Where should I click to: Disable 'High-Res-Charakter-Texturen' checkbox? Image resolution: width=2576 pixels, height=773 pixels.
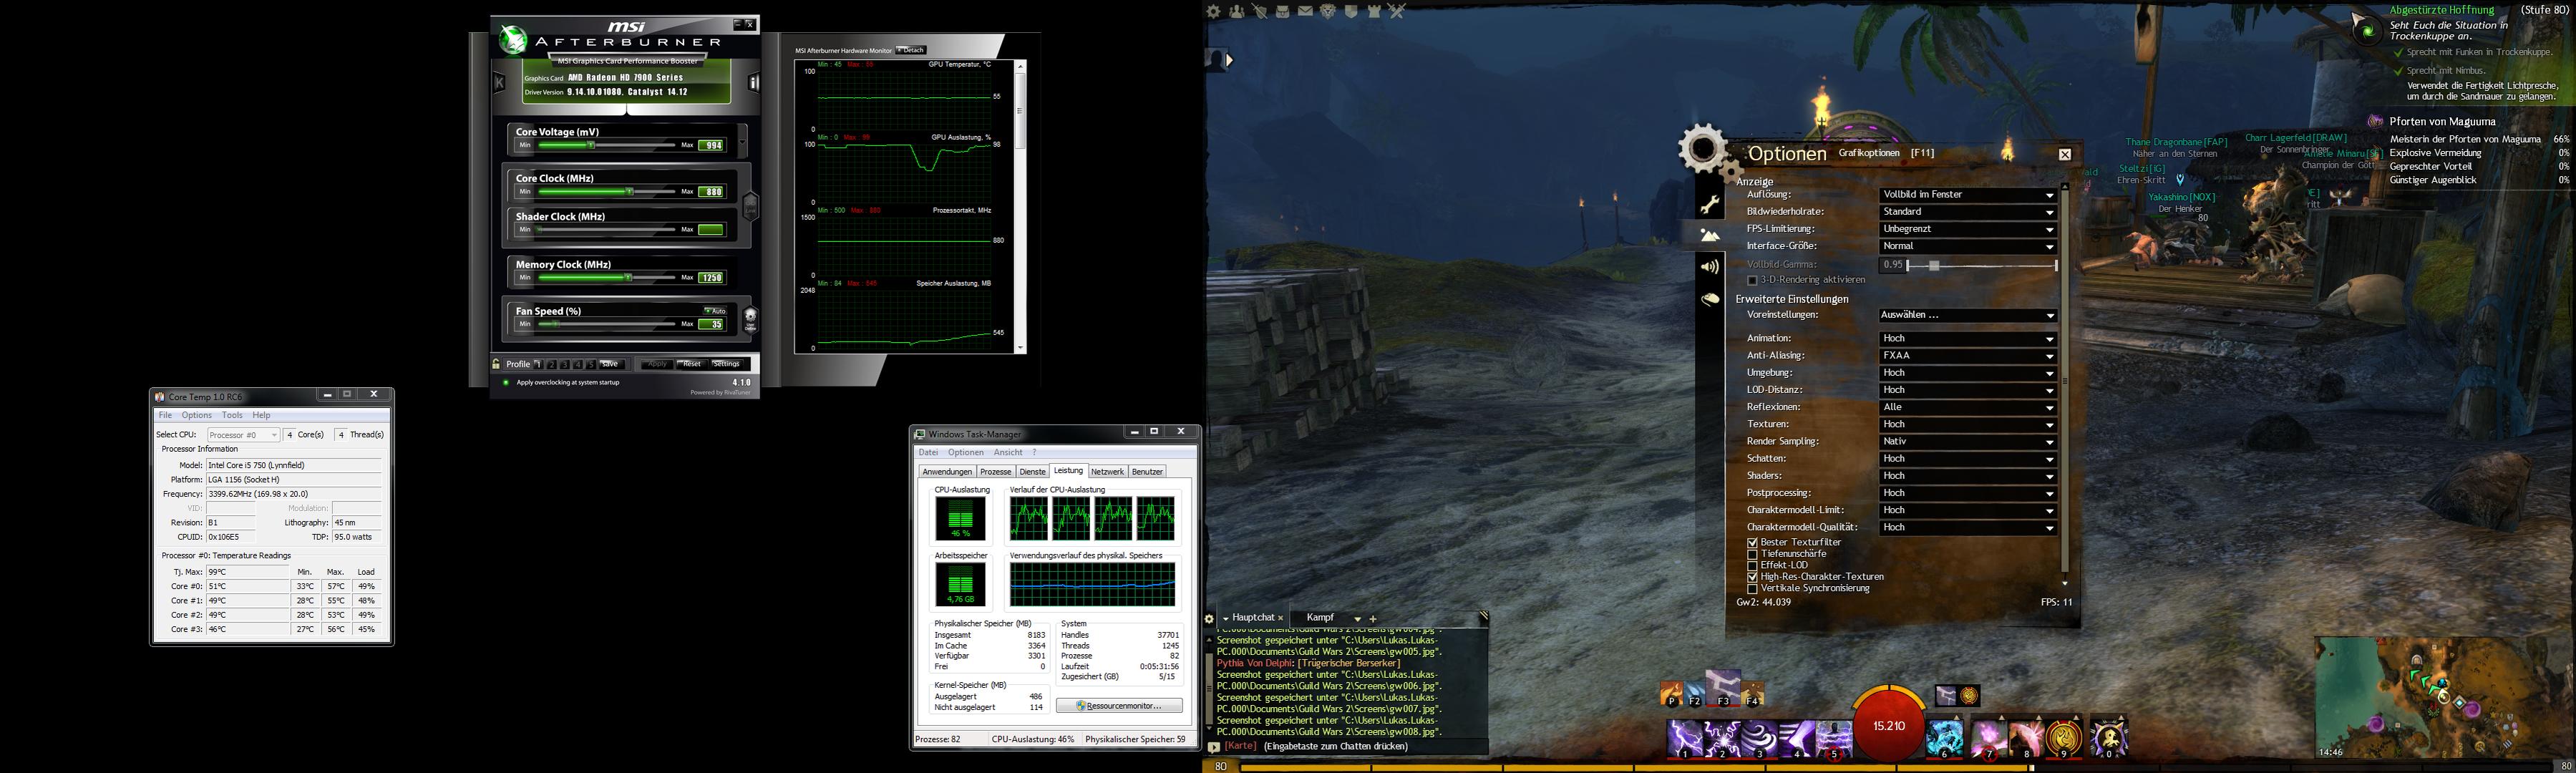click(1752, 577)
